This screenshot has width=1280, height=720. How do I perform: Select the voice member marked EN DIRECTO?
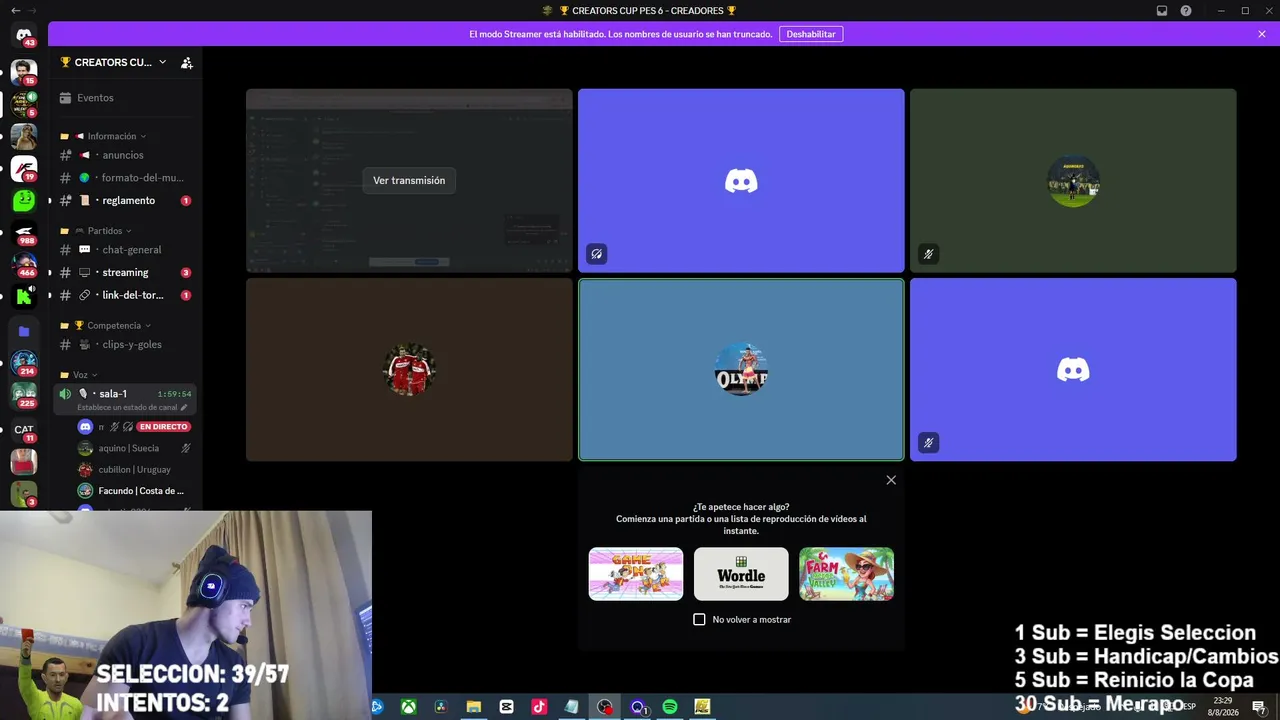(135, 427)
